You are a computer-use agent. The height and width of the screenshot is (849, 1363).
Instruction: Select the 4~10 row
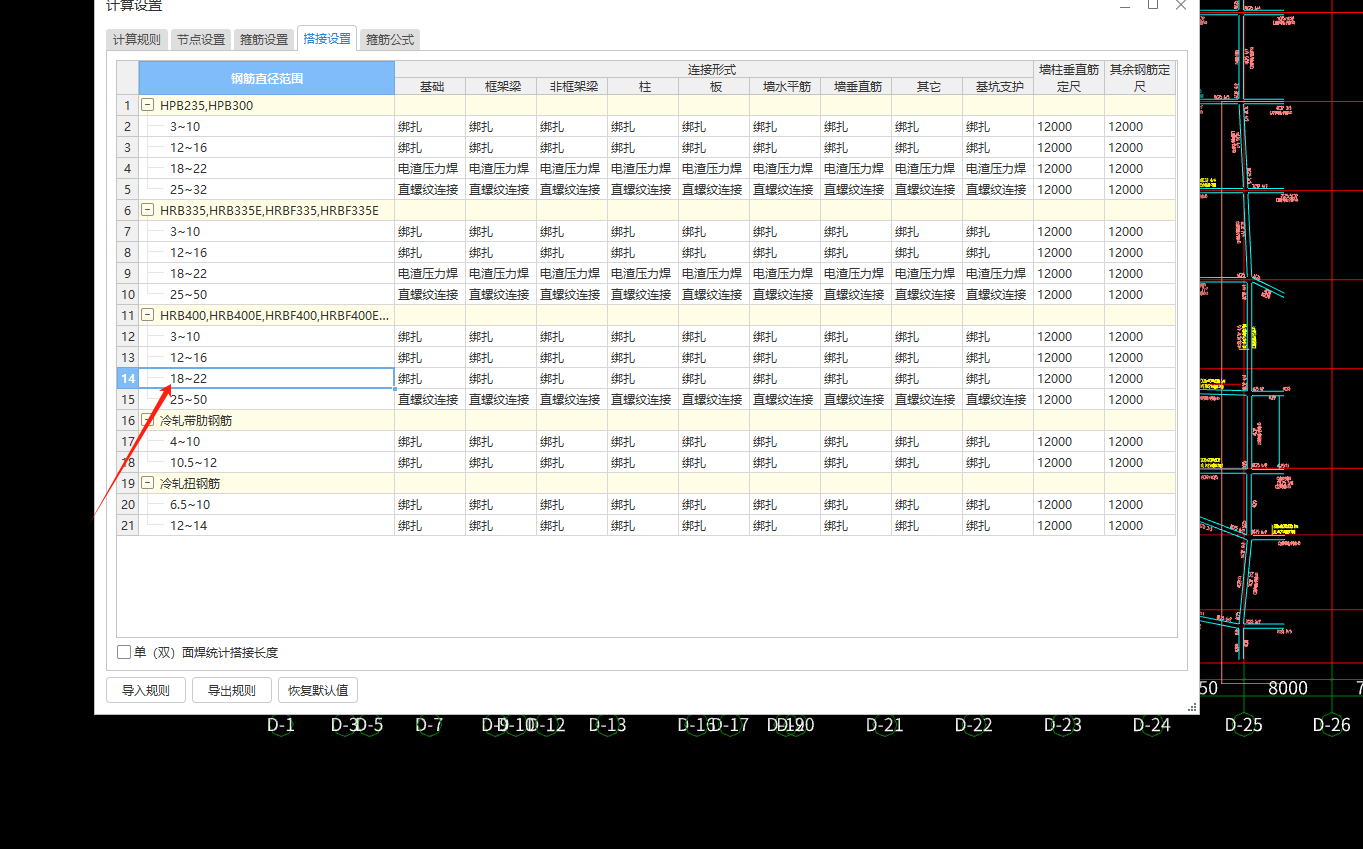tap(267, 441)
